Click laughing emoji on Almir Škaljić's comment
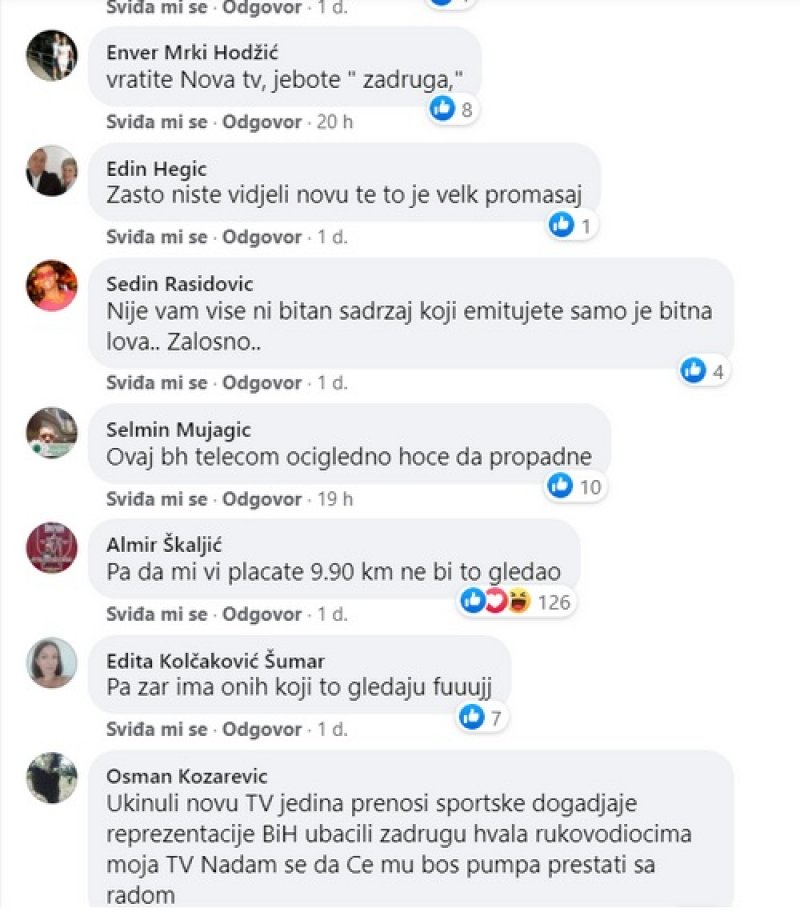 click(x=519, y=601)
